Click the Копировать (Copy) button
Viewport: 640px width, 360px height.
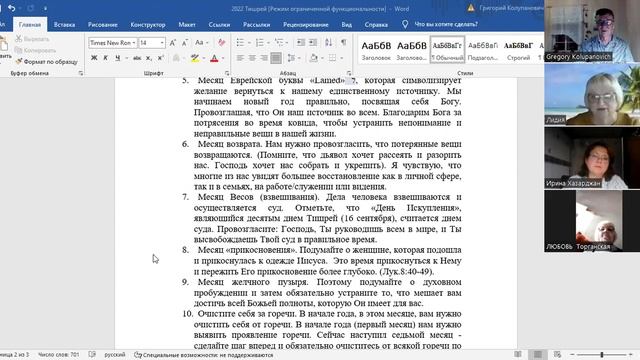36,50
